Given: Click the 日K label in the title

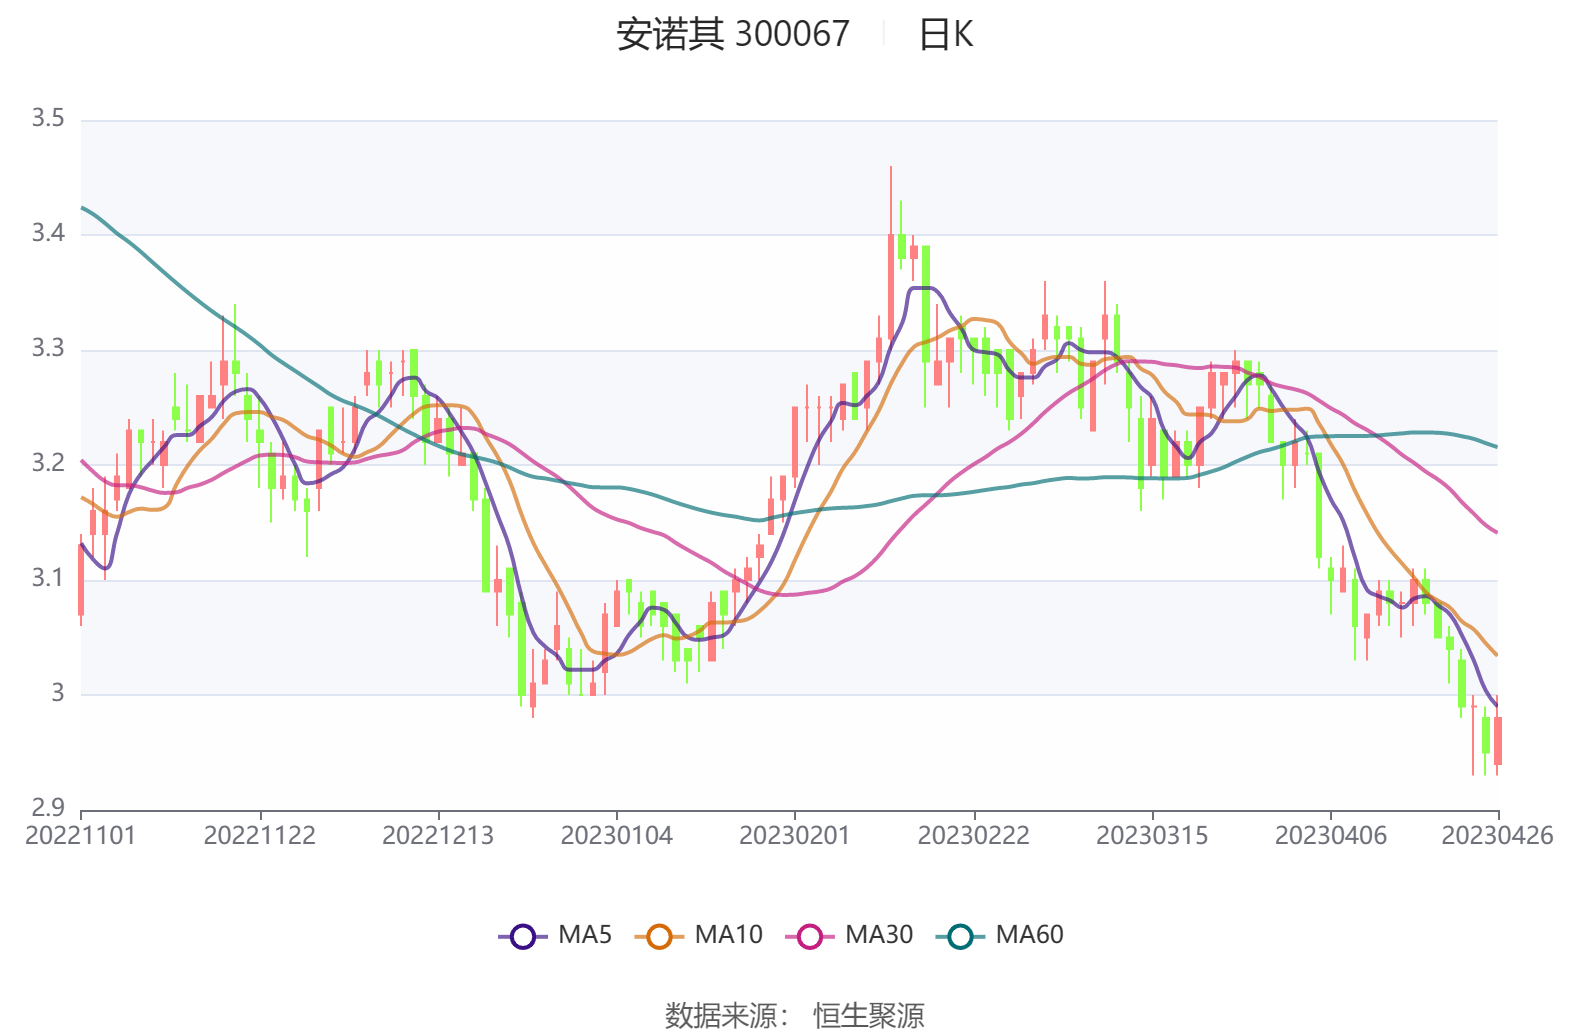Looking at the screenshot, I should 946,34.
